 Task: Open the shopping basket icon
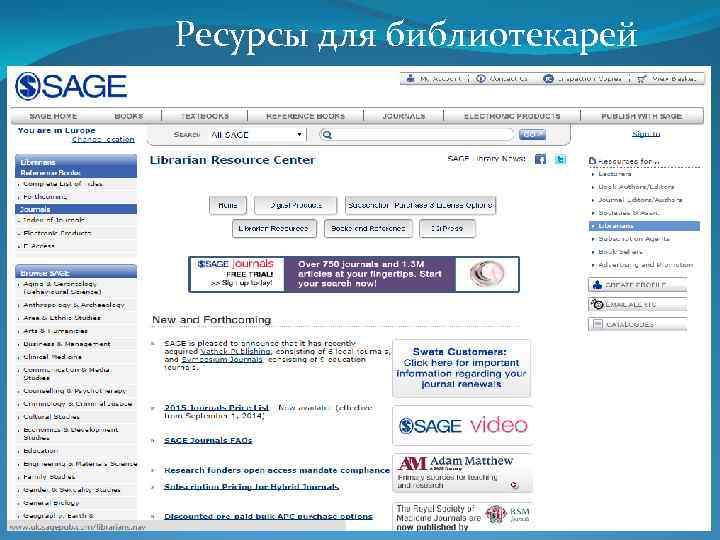tap(641, 79)
